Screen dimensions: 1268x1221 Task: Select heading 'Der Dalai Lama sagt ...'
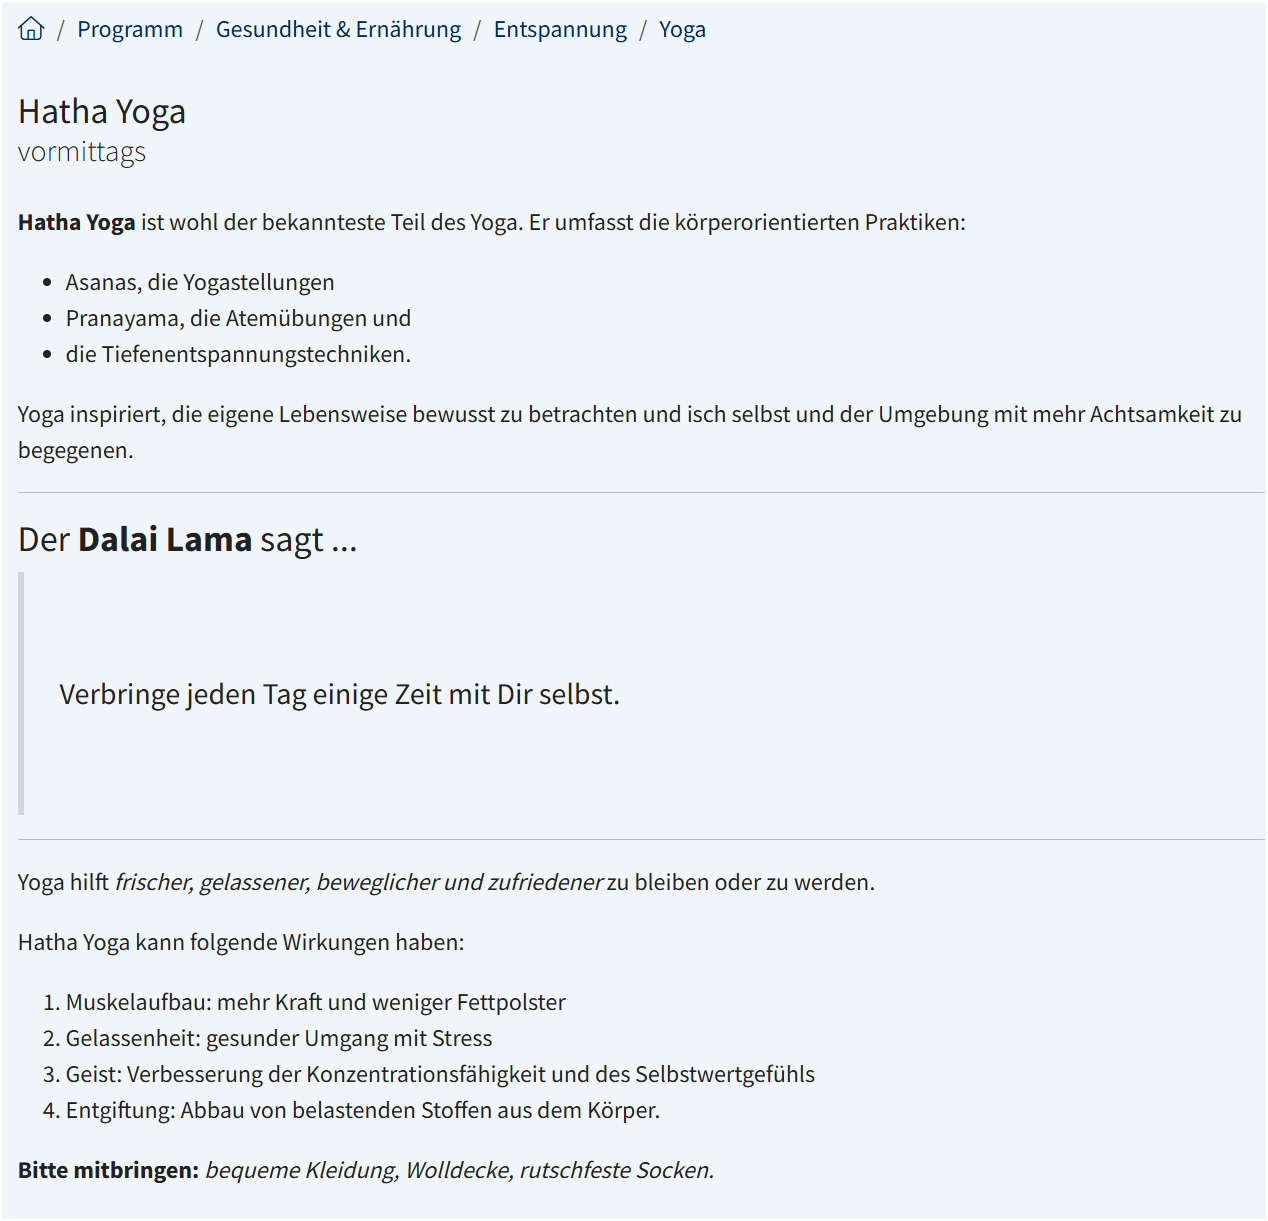pos(188,540)
